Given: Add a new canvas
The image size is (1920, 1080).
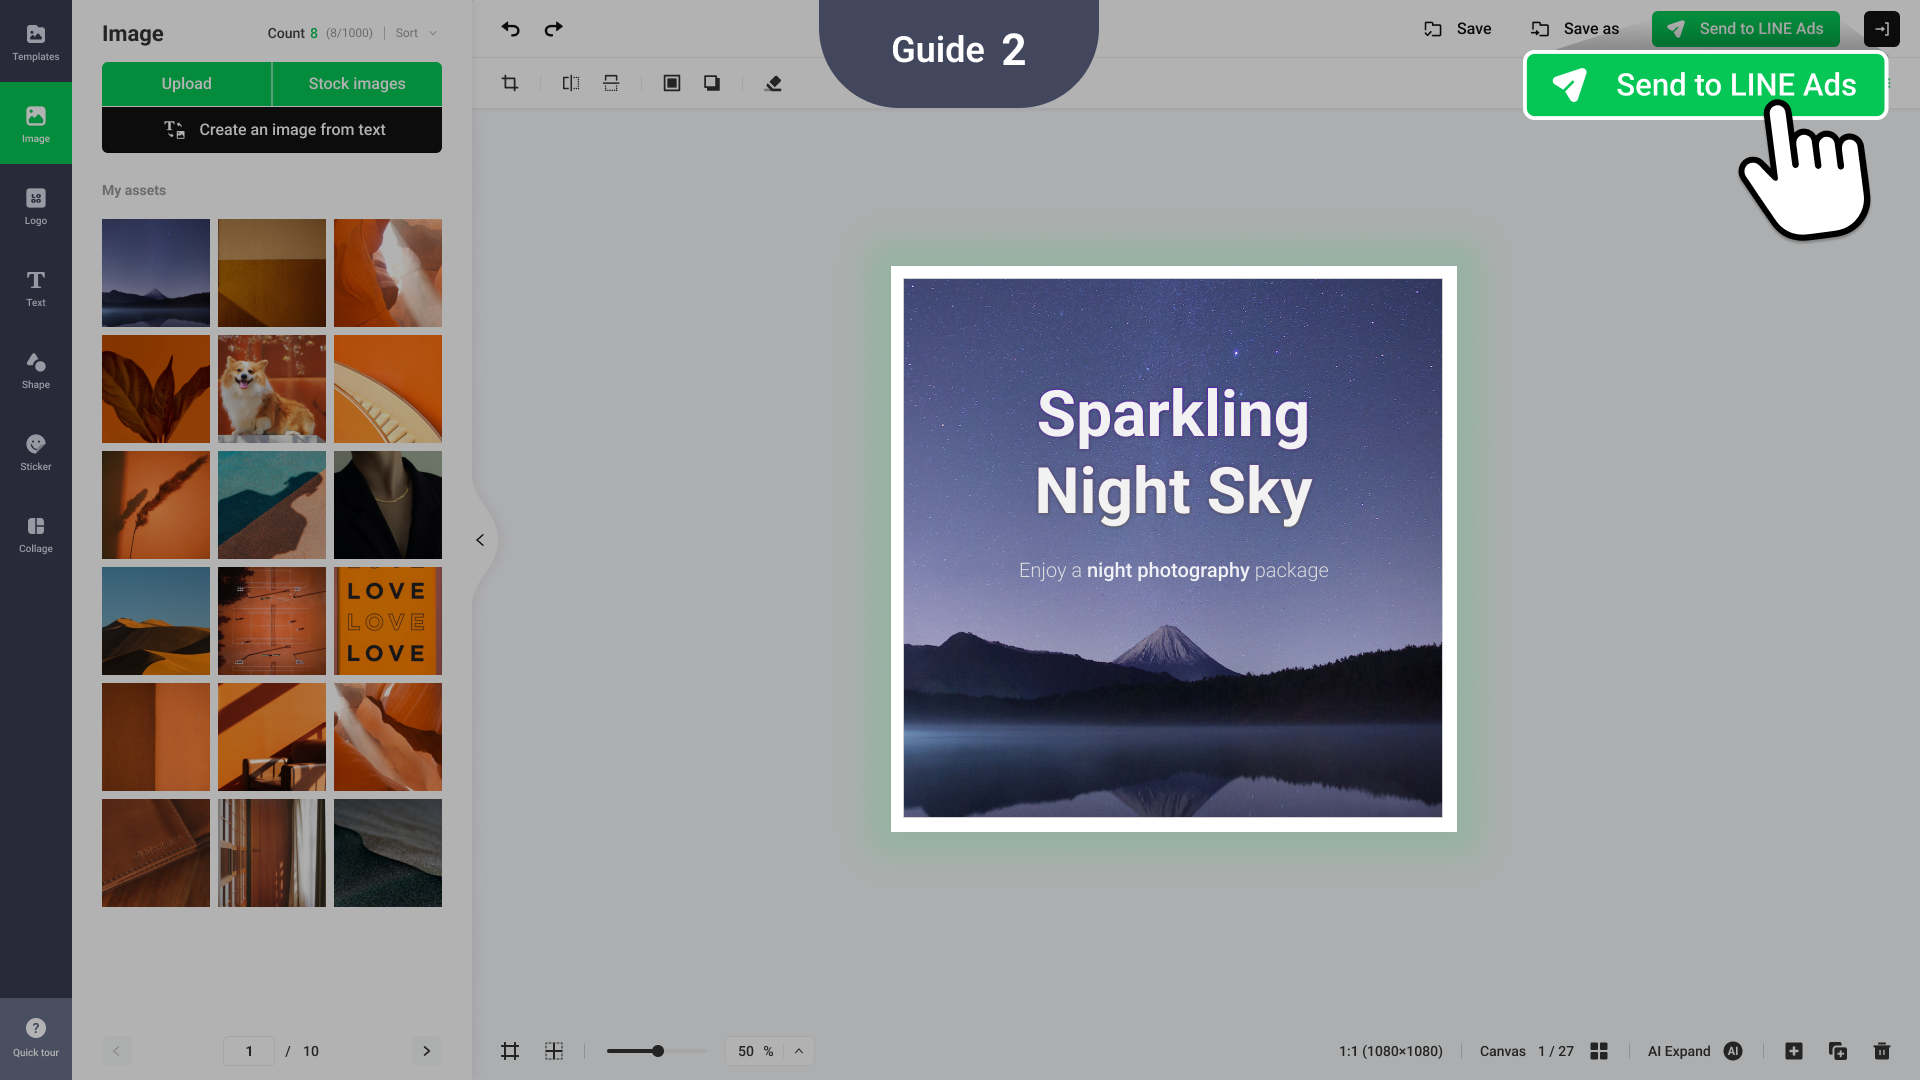Looking at the screenshot, I should point(1794,1051).
